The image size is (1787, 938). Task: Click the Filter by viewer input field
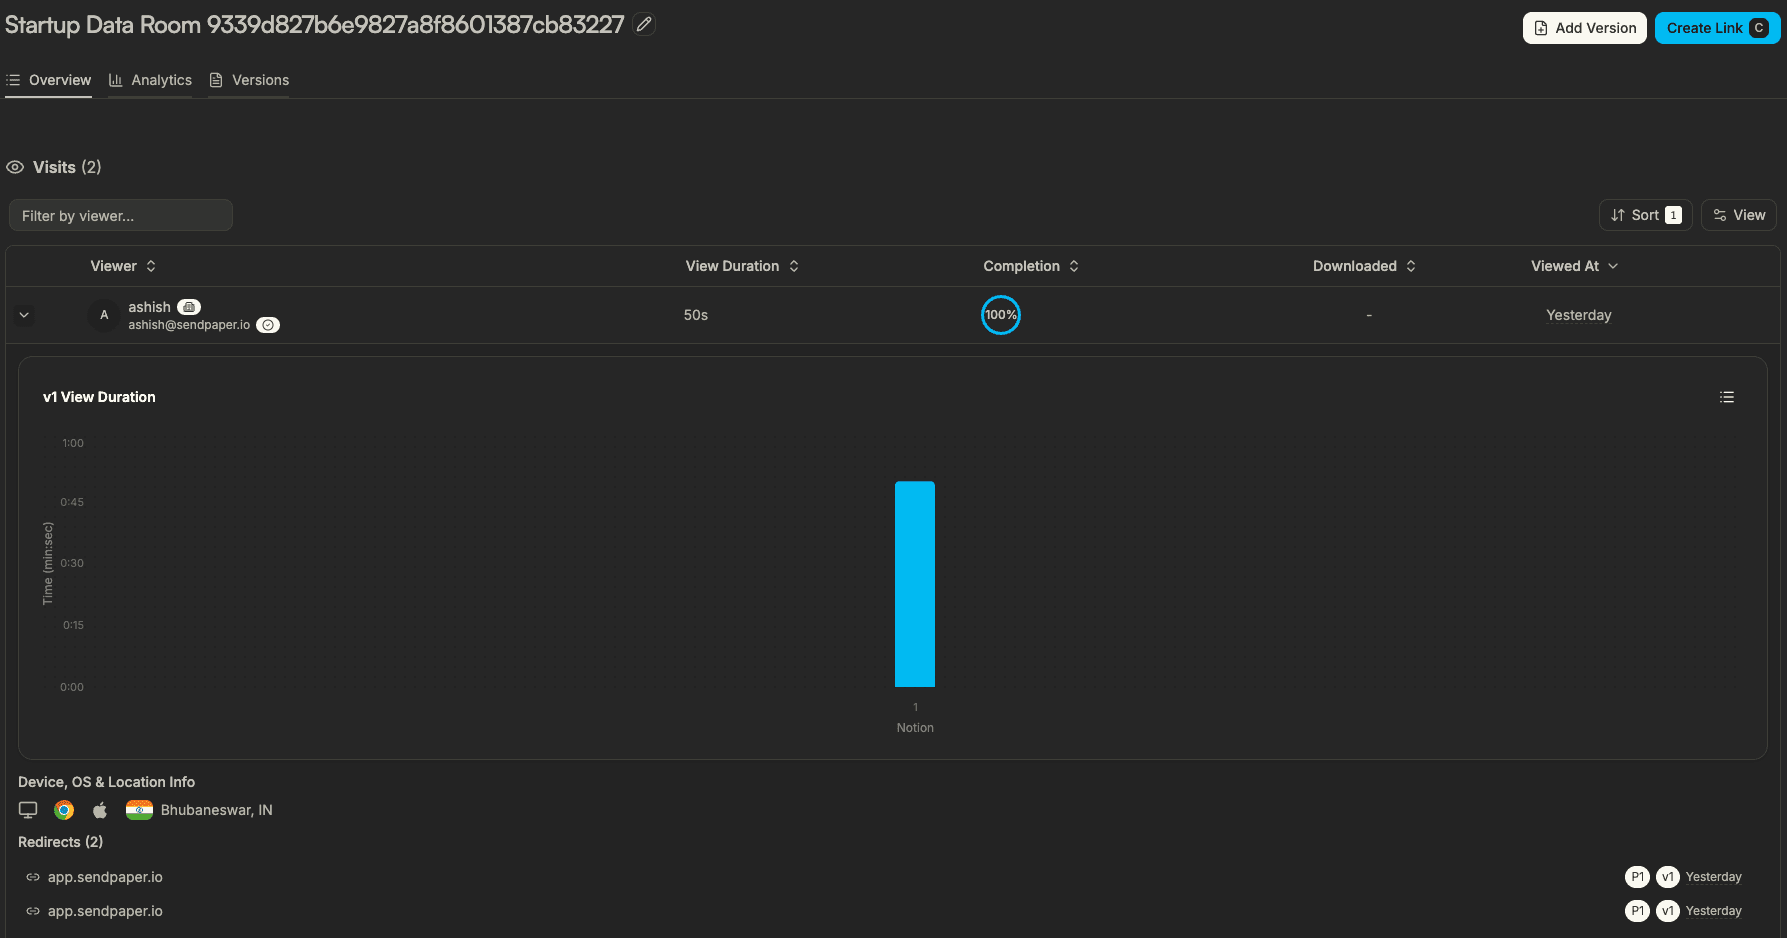120,214
